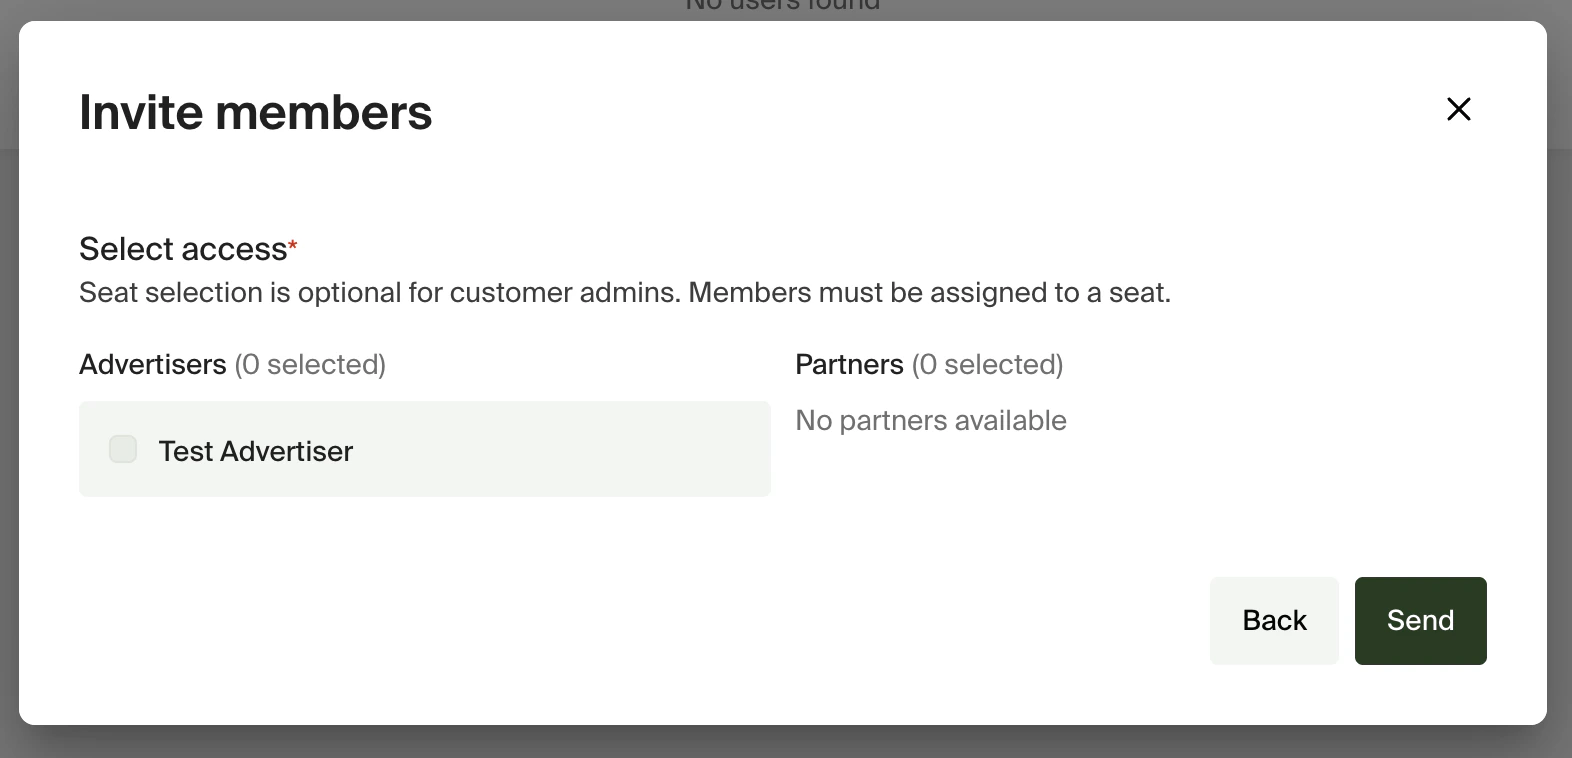
Task: Select the Test Advertiser checkbox
Action: pos(122,449)
